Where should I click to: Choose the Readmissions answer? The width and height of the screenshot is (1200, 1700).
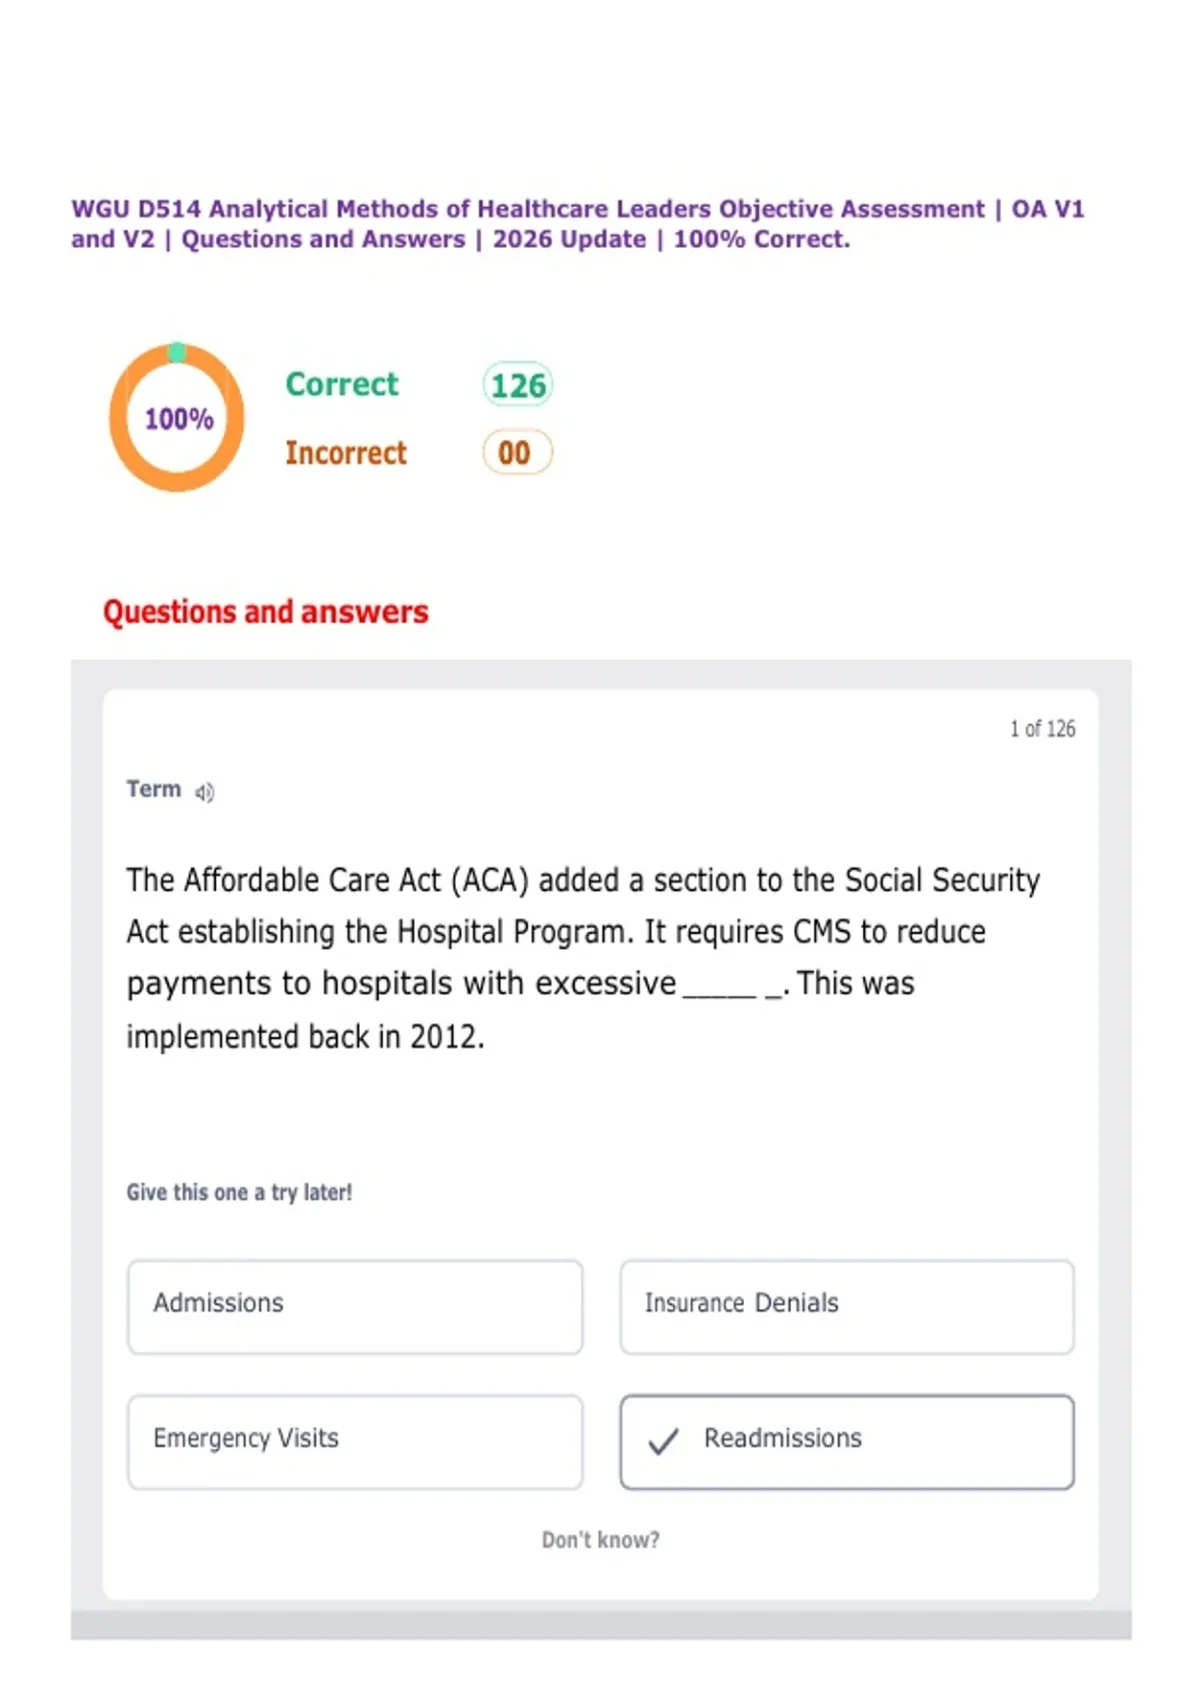coord(847,1442)
